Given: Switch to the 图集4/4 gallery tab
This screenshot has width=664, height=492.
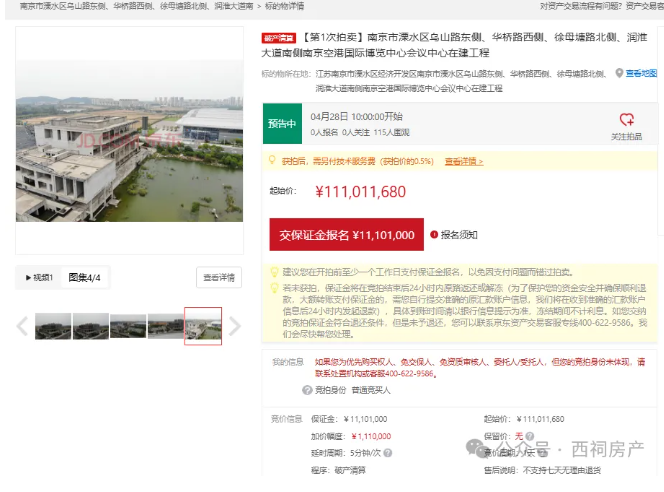Looking at the screenshot, I should (84, 277).
